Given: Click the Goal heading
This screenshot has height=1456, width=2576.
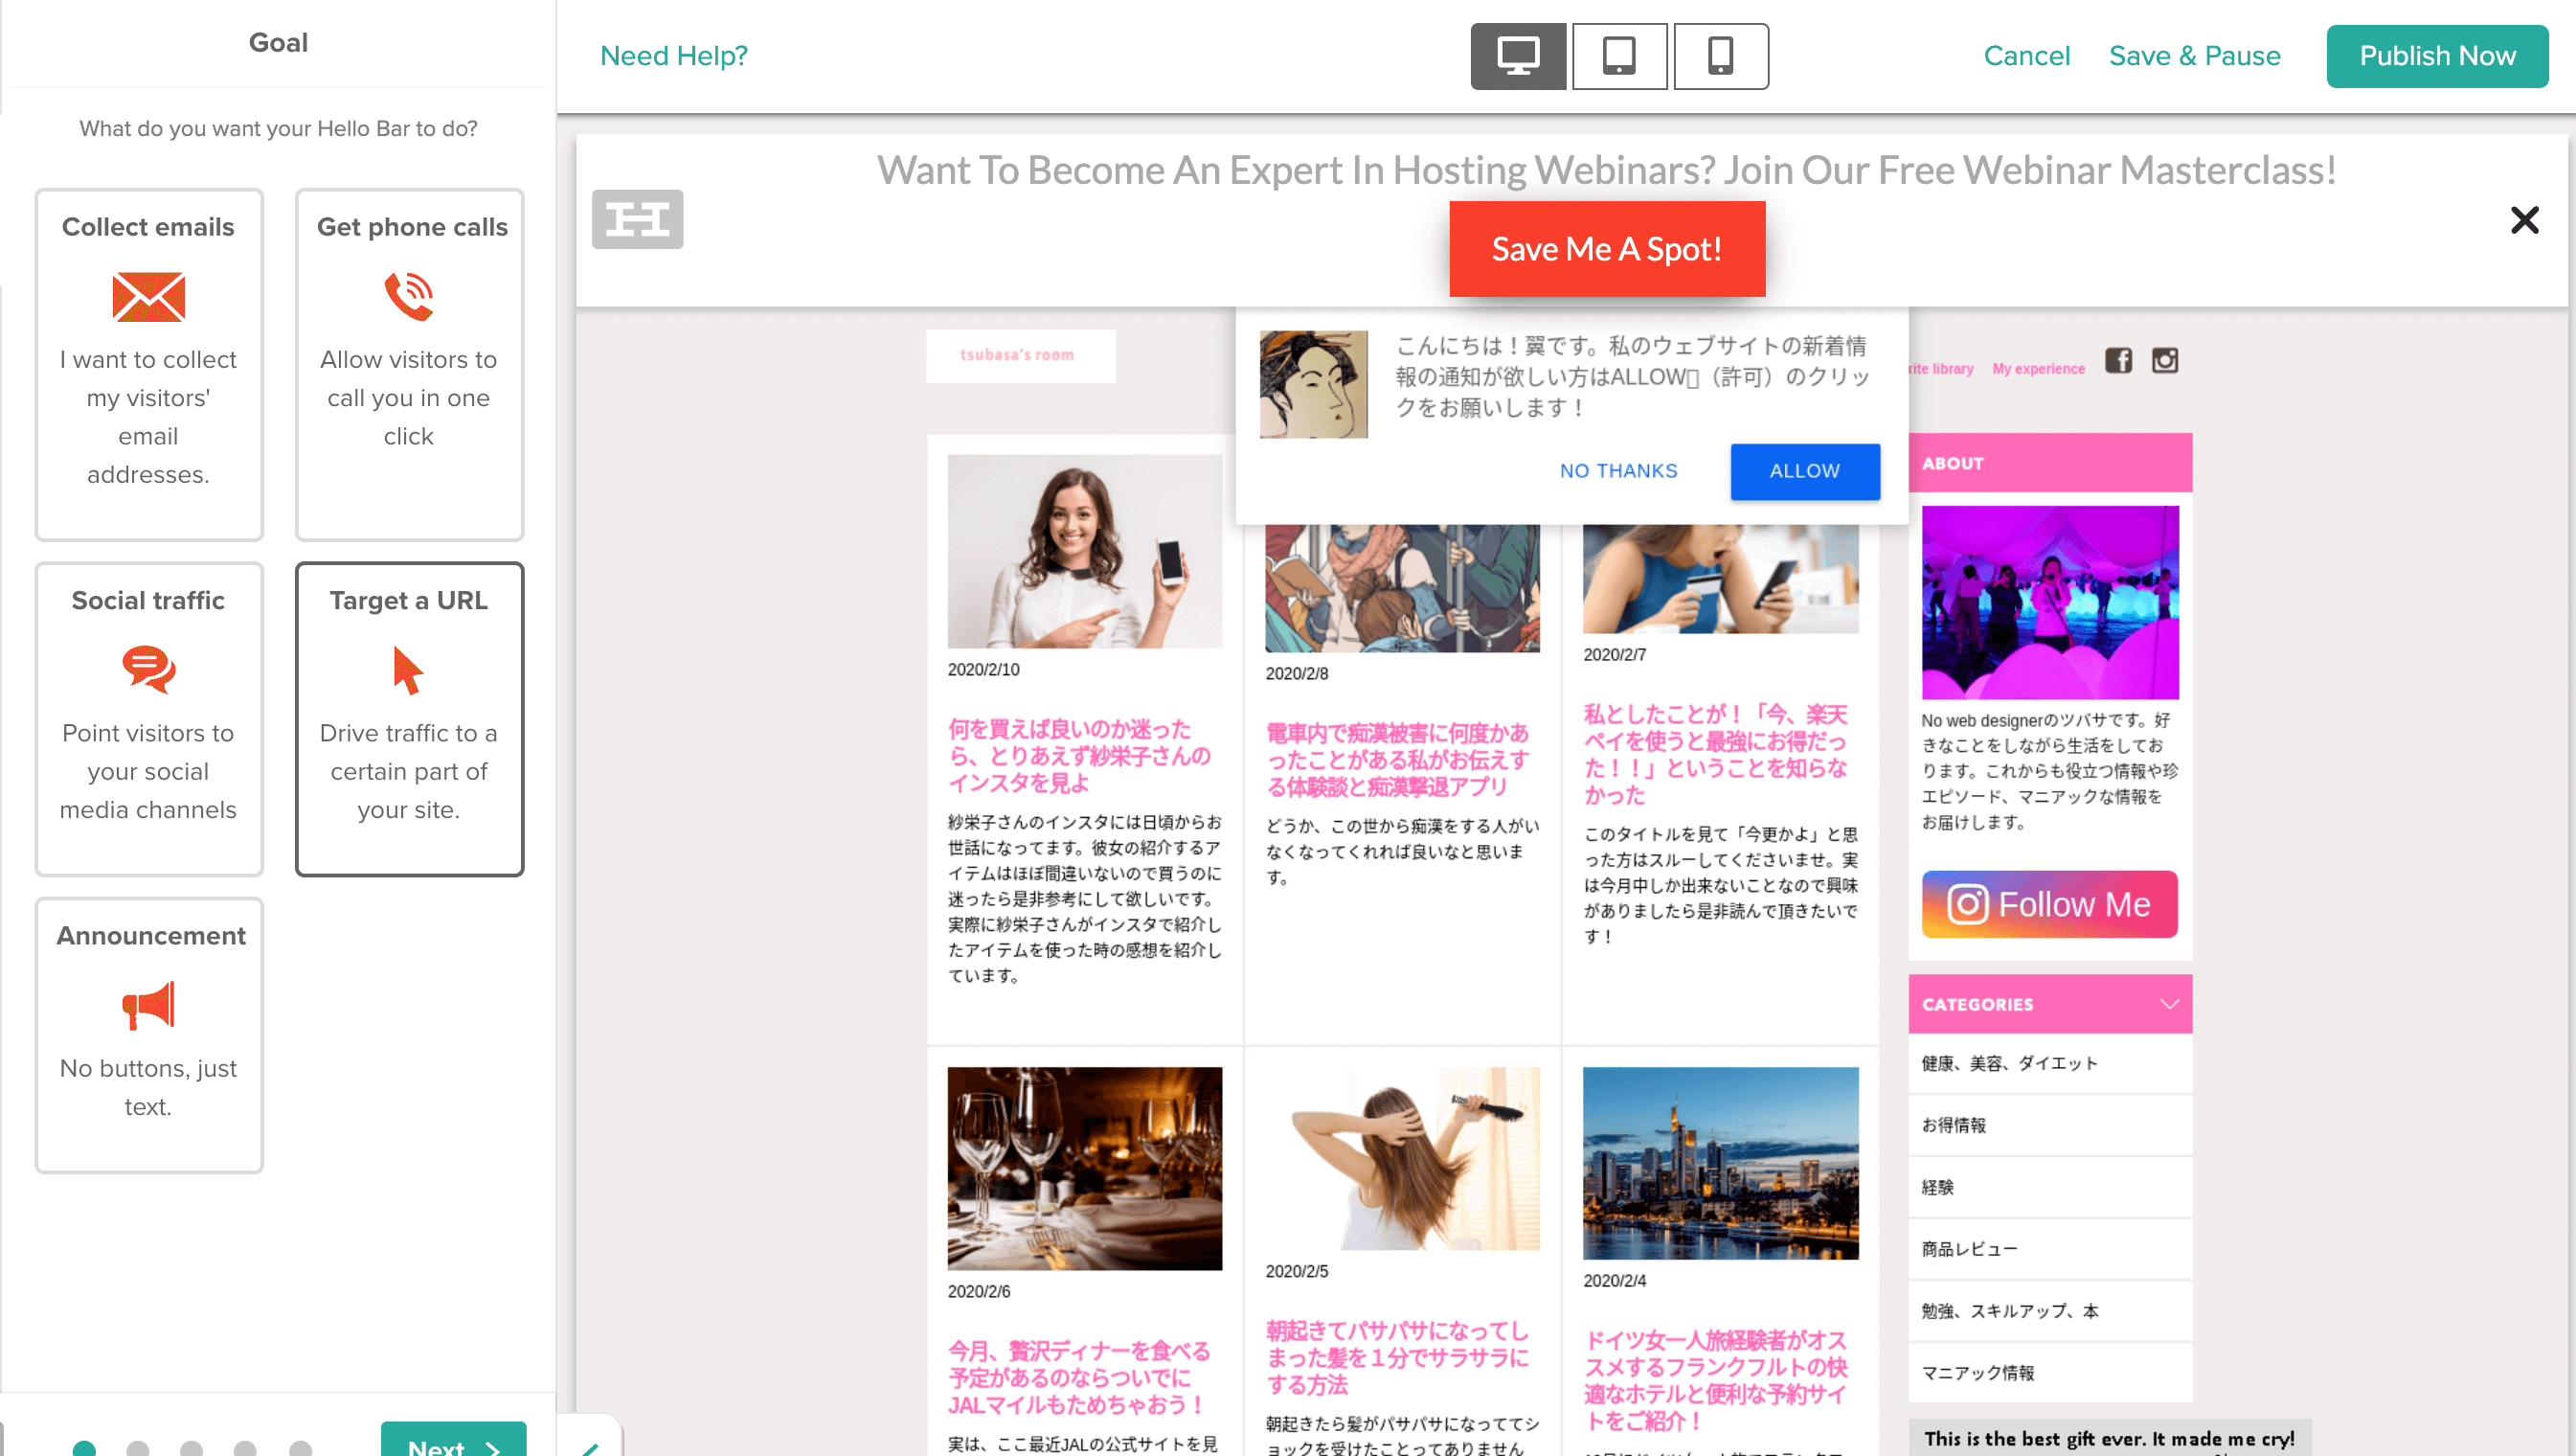Looking at the screenshot, I should click(x=278, y=42).
